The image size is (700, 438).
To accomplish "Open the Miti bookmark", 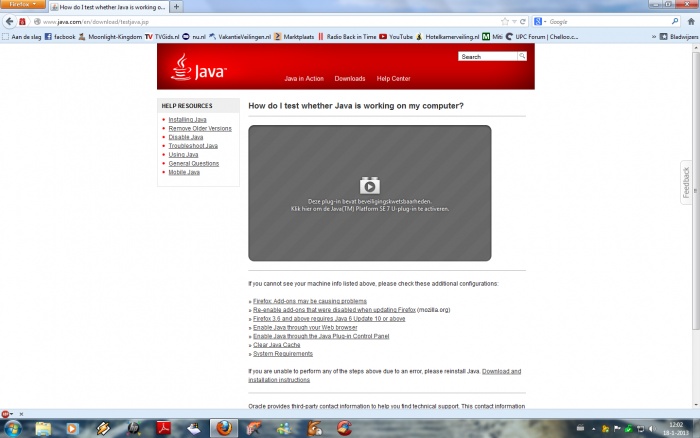I will coord(492,37).
